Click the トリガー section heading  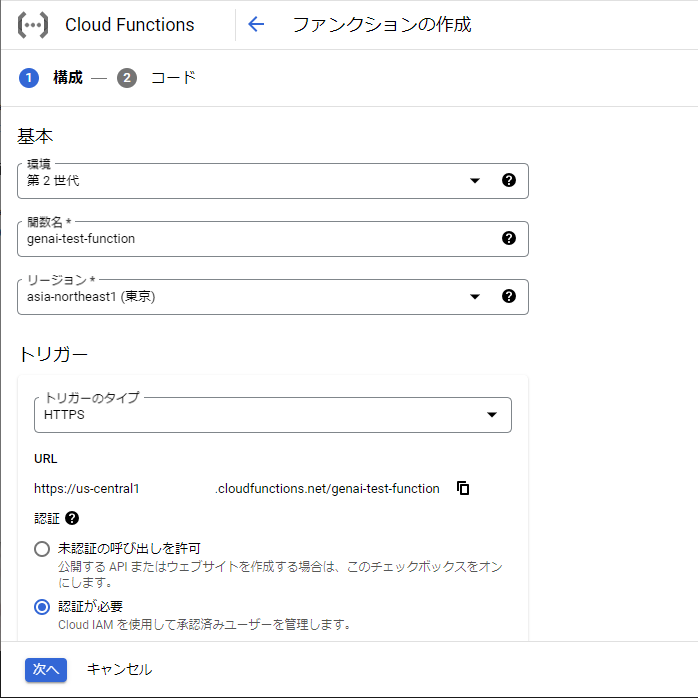tap(53, 355)
